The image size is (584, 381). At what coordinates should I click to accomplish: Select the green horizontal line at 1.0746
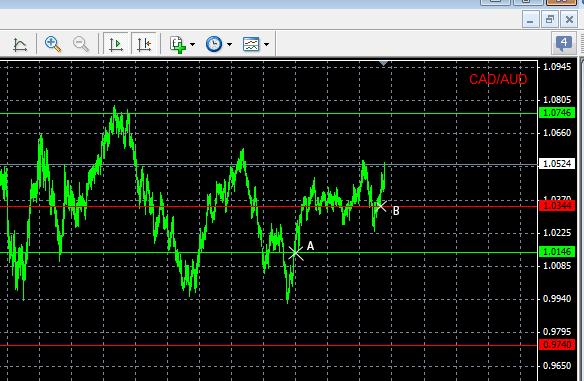click(x=269, y=113)
